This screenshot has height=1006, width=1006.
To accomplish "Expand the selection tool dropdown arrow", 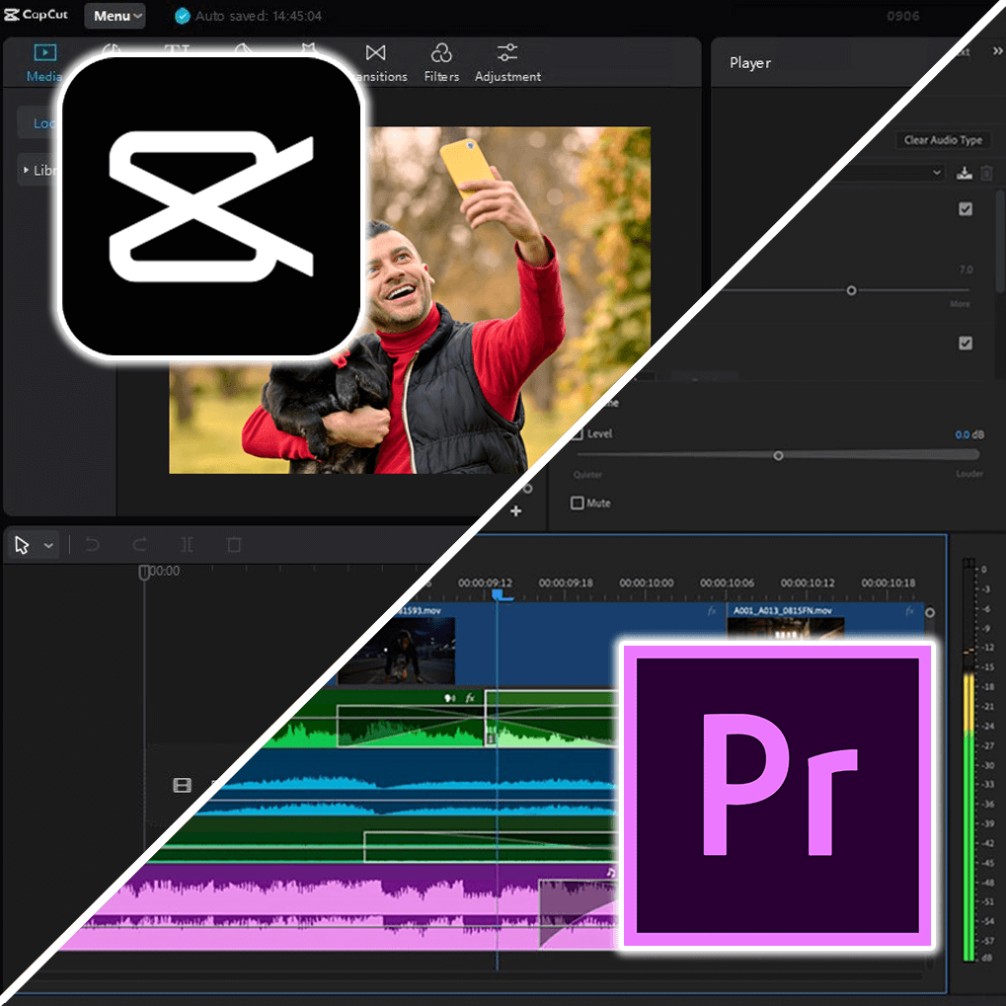I will pyautogui.click(x=49, y=546).
